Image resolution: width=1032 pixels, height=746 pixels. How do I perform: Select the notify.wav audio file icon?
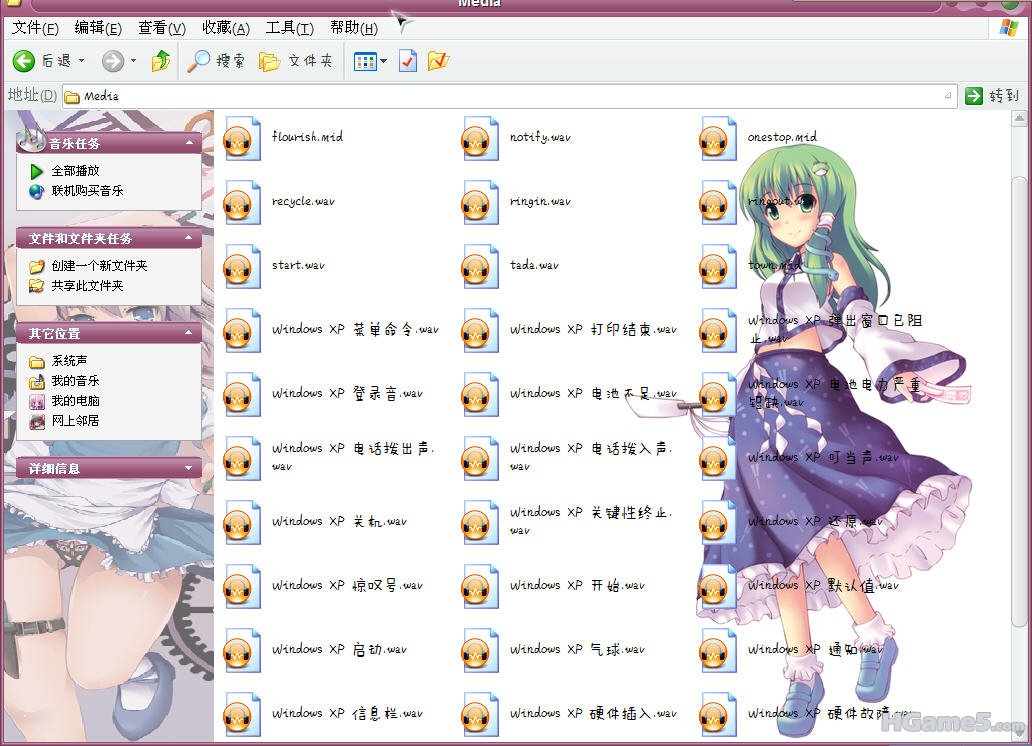[x=480, y=138]
